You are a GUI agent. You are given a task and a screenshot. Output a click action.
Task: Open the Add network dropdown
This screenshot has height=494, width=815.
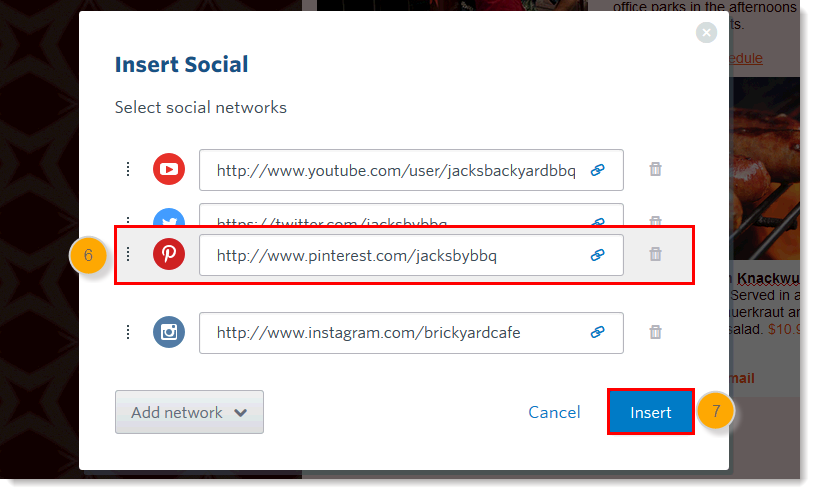point(189,412)
